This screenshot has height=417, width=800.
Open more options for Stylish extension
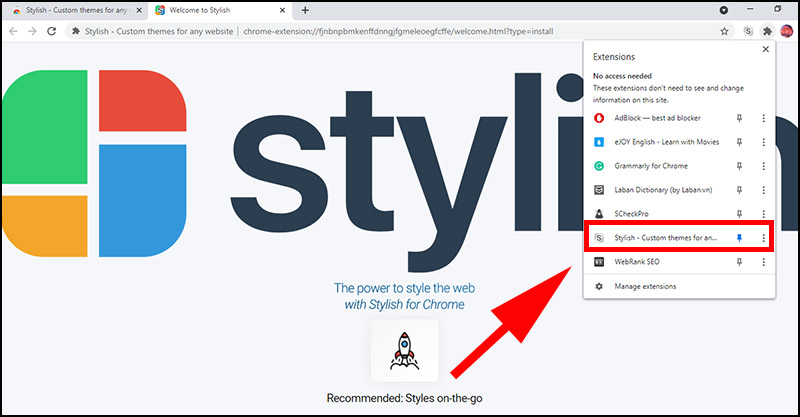coord(763,238)
